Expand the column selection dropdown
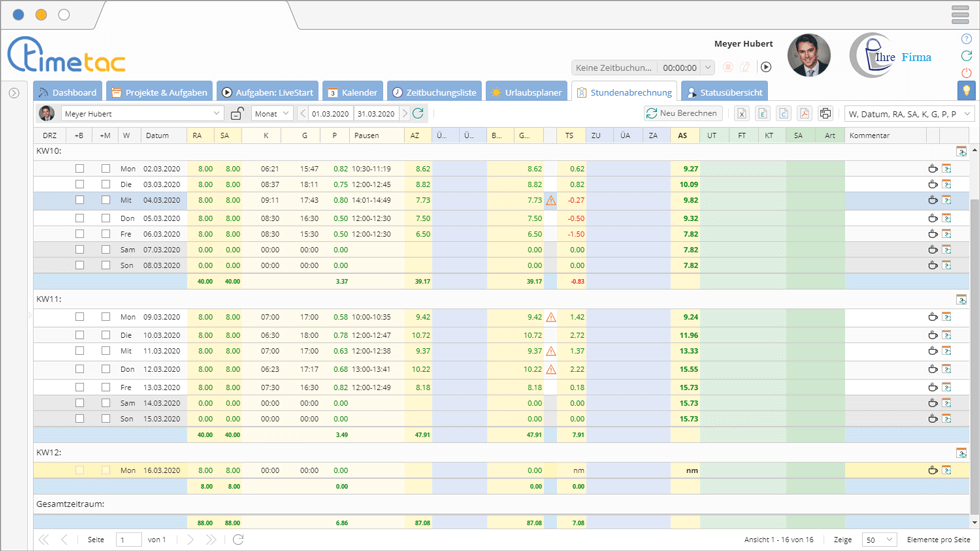 click(x=909, y=114)
